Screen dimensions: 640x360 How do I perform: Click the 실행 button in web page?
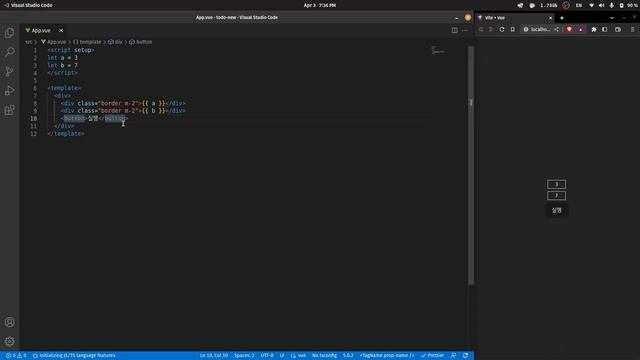556,210
